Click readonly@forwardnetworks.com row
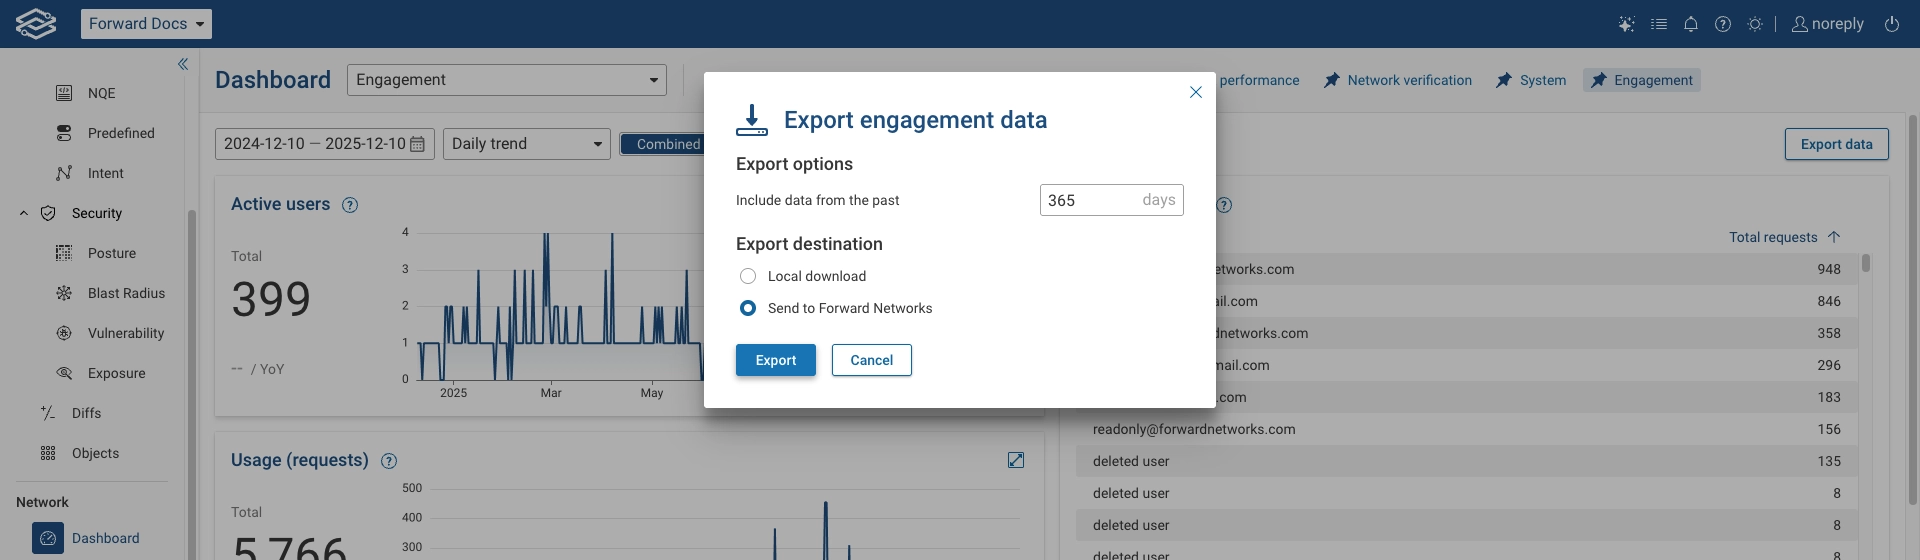The width and height of the screenshot is (1920, 560). pyautogui.click(x=1467, y=429)
